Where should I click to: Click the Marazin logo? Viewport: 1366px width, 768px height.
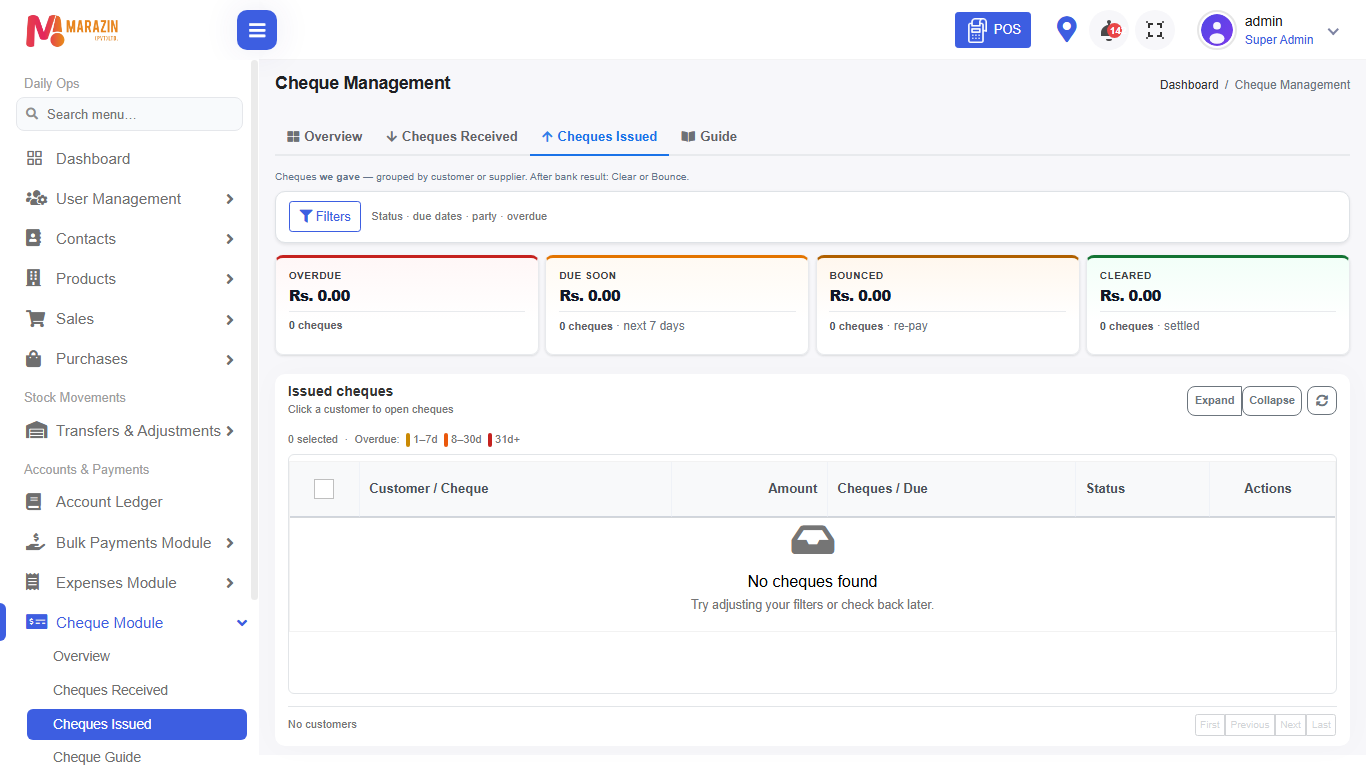click(72, 30)
